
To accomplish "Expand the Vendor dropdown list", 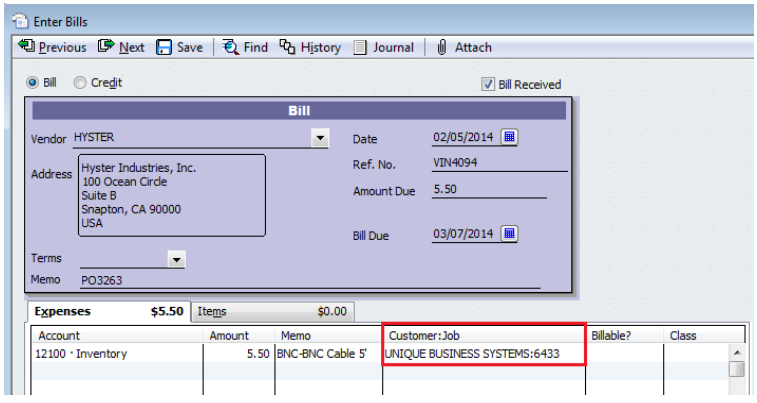I will (x=320, y=137).
